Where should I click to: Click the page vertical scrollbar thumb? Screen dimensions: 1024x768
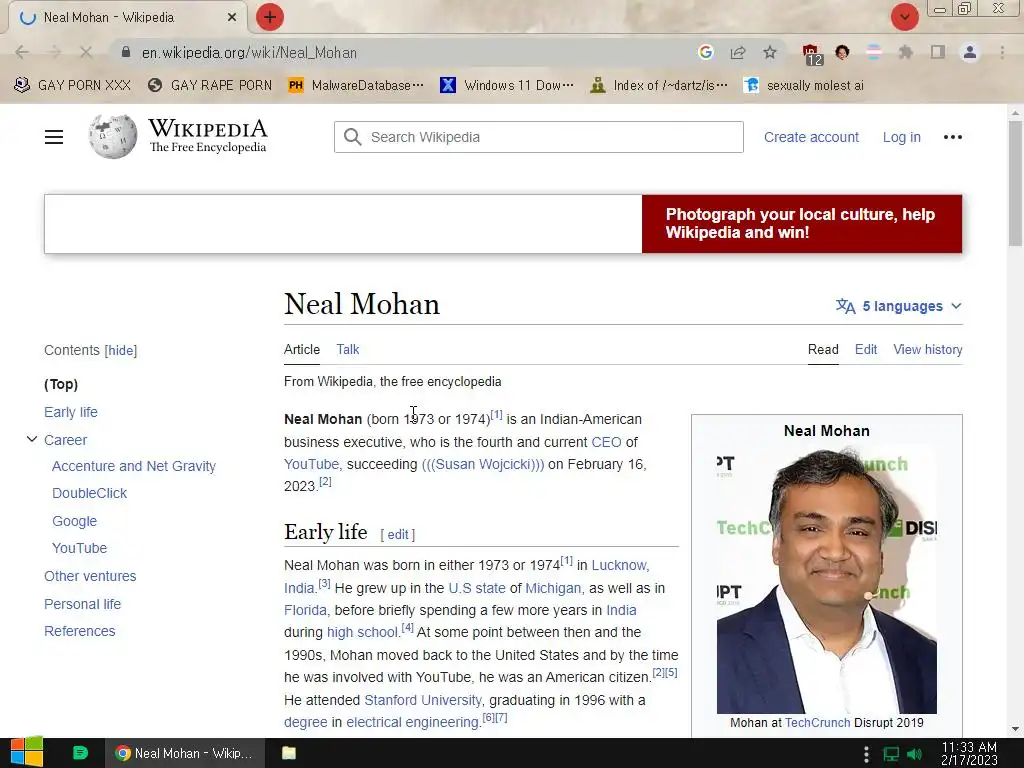1016,183
